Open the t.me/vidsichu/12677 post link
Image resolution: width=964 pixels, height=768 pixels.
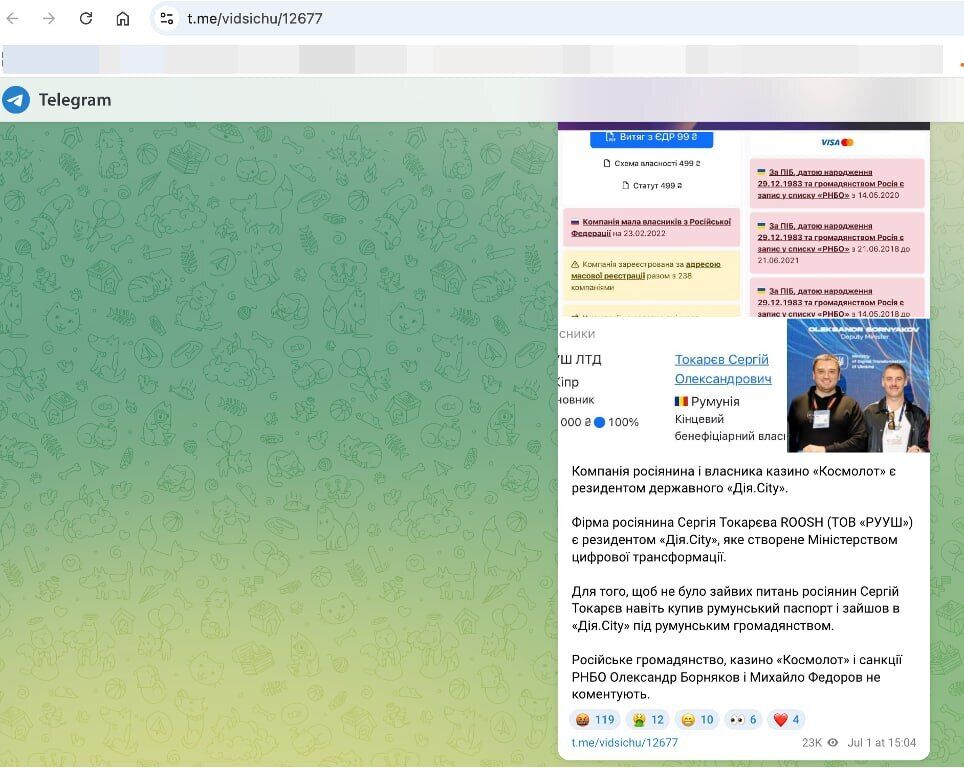625,743
